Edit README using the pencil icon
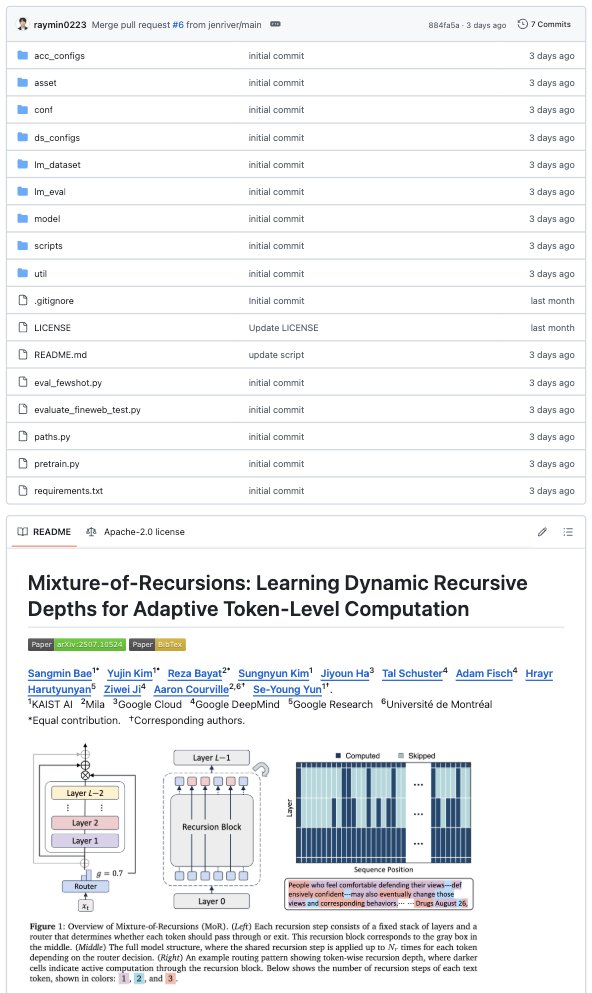 pyautogui.click(x=542, y=532)
